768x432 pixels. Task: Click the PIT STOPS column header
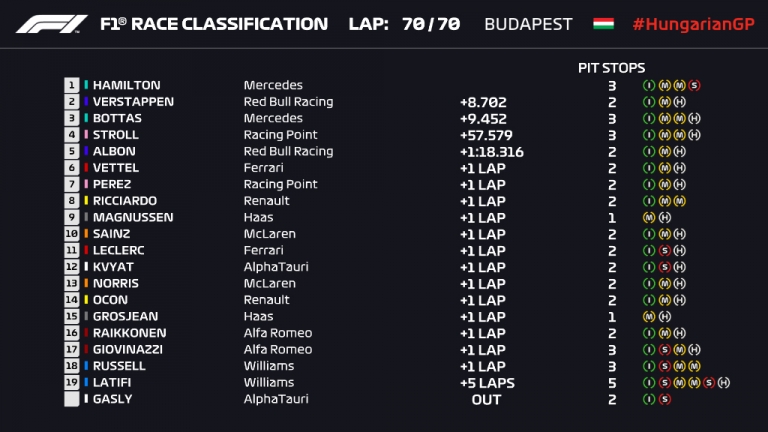click(x=611, y=67)
